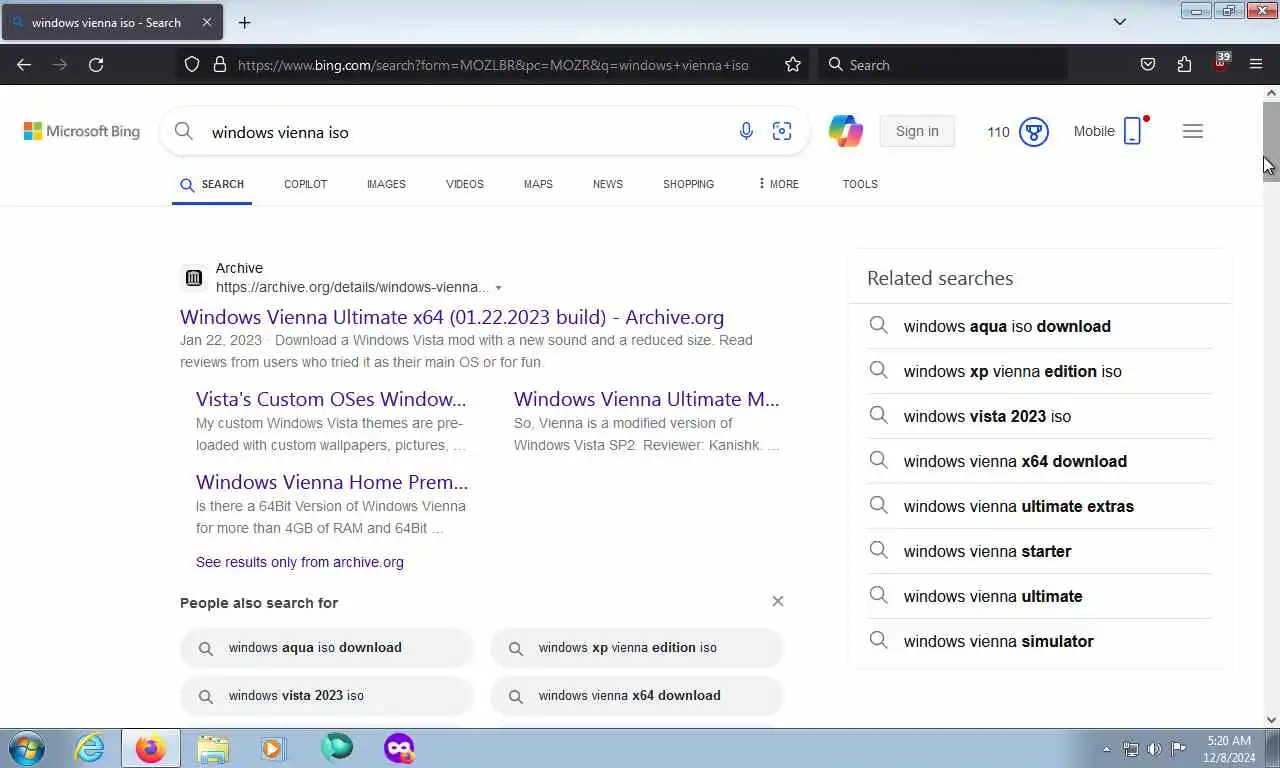Viewport: 1280px width, 768px height.
Task: Open related search 'windows vienna ultimate extras'
Action: tap(1040, 506)
